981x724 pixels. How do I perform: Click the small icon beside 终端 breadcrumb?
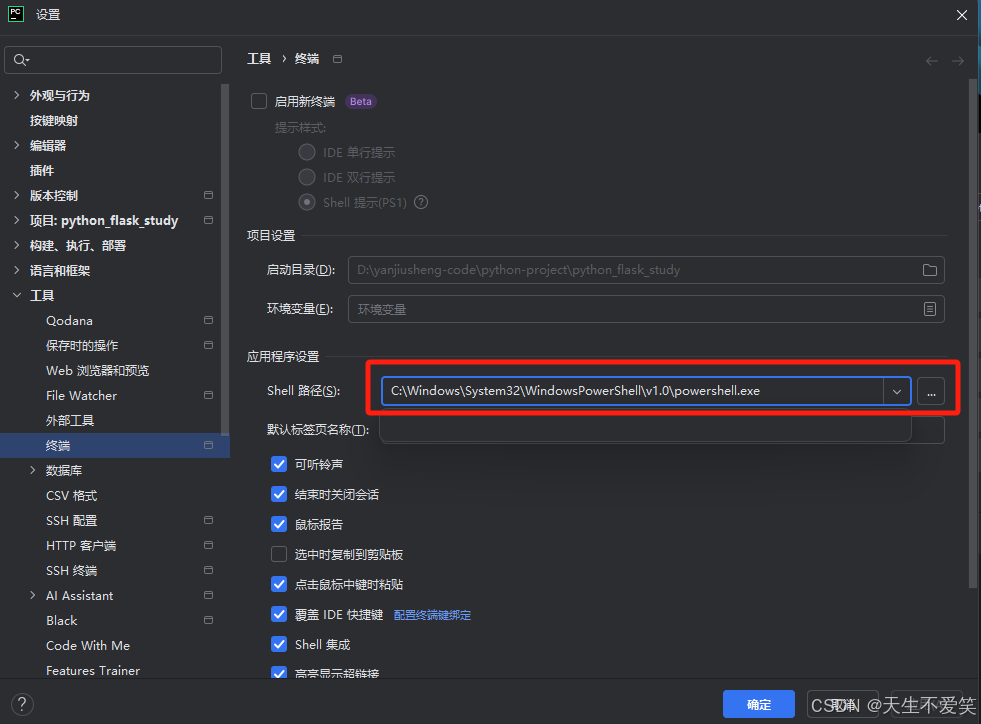(337, 58)
